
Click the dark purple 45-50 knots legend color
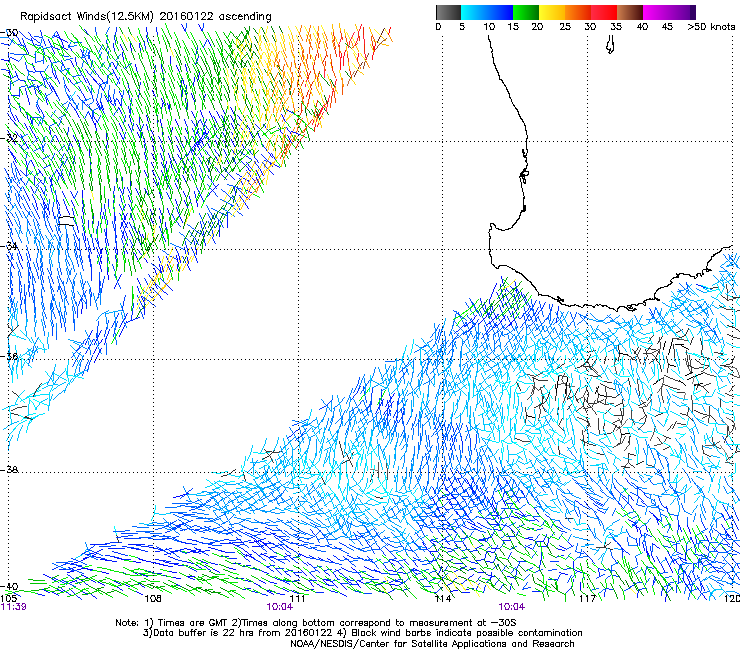tap(682, 12)
